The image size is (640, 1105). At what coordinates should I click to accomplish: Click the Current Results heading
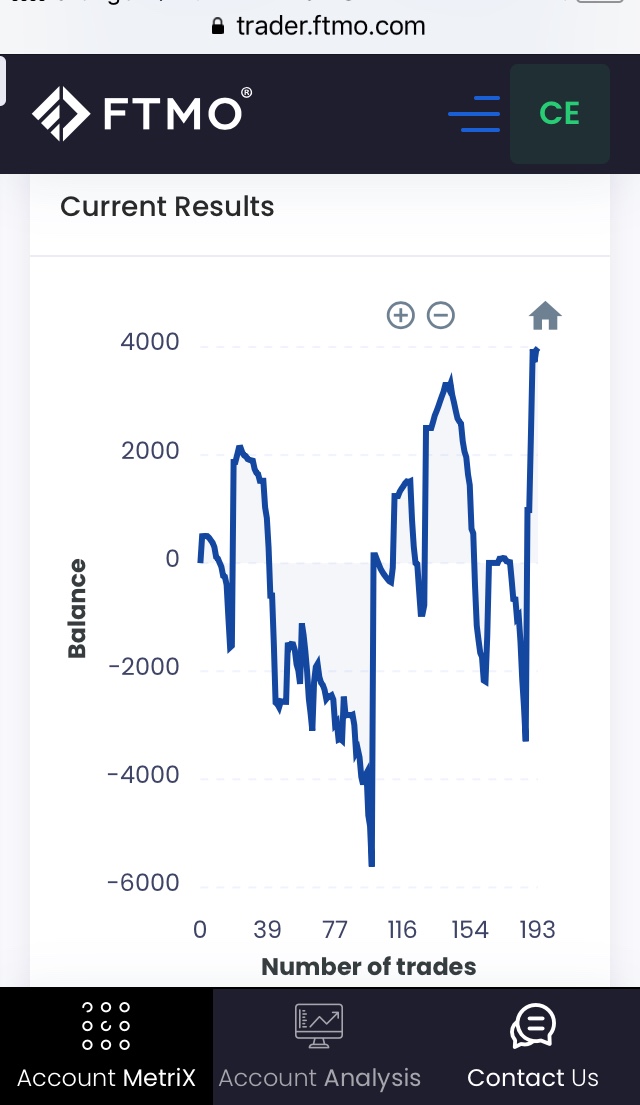coord(167,207)
